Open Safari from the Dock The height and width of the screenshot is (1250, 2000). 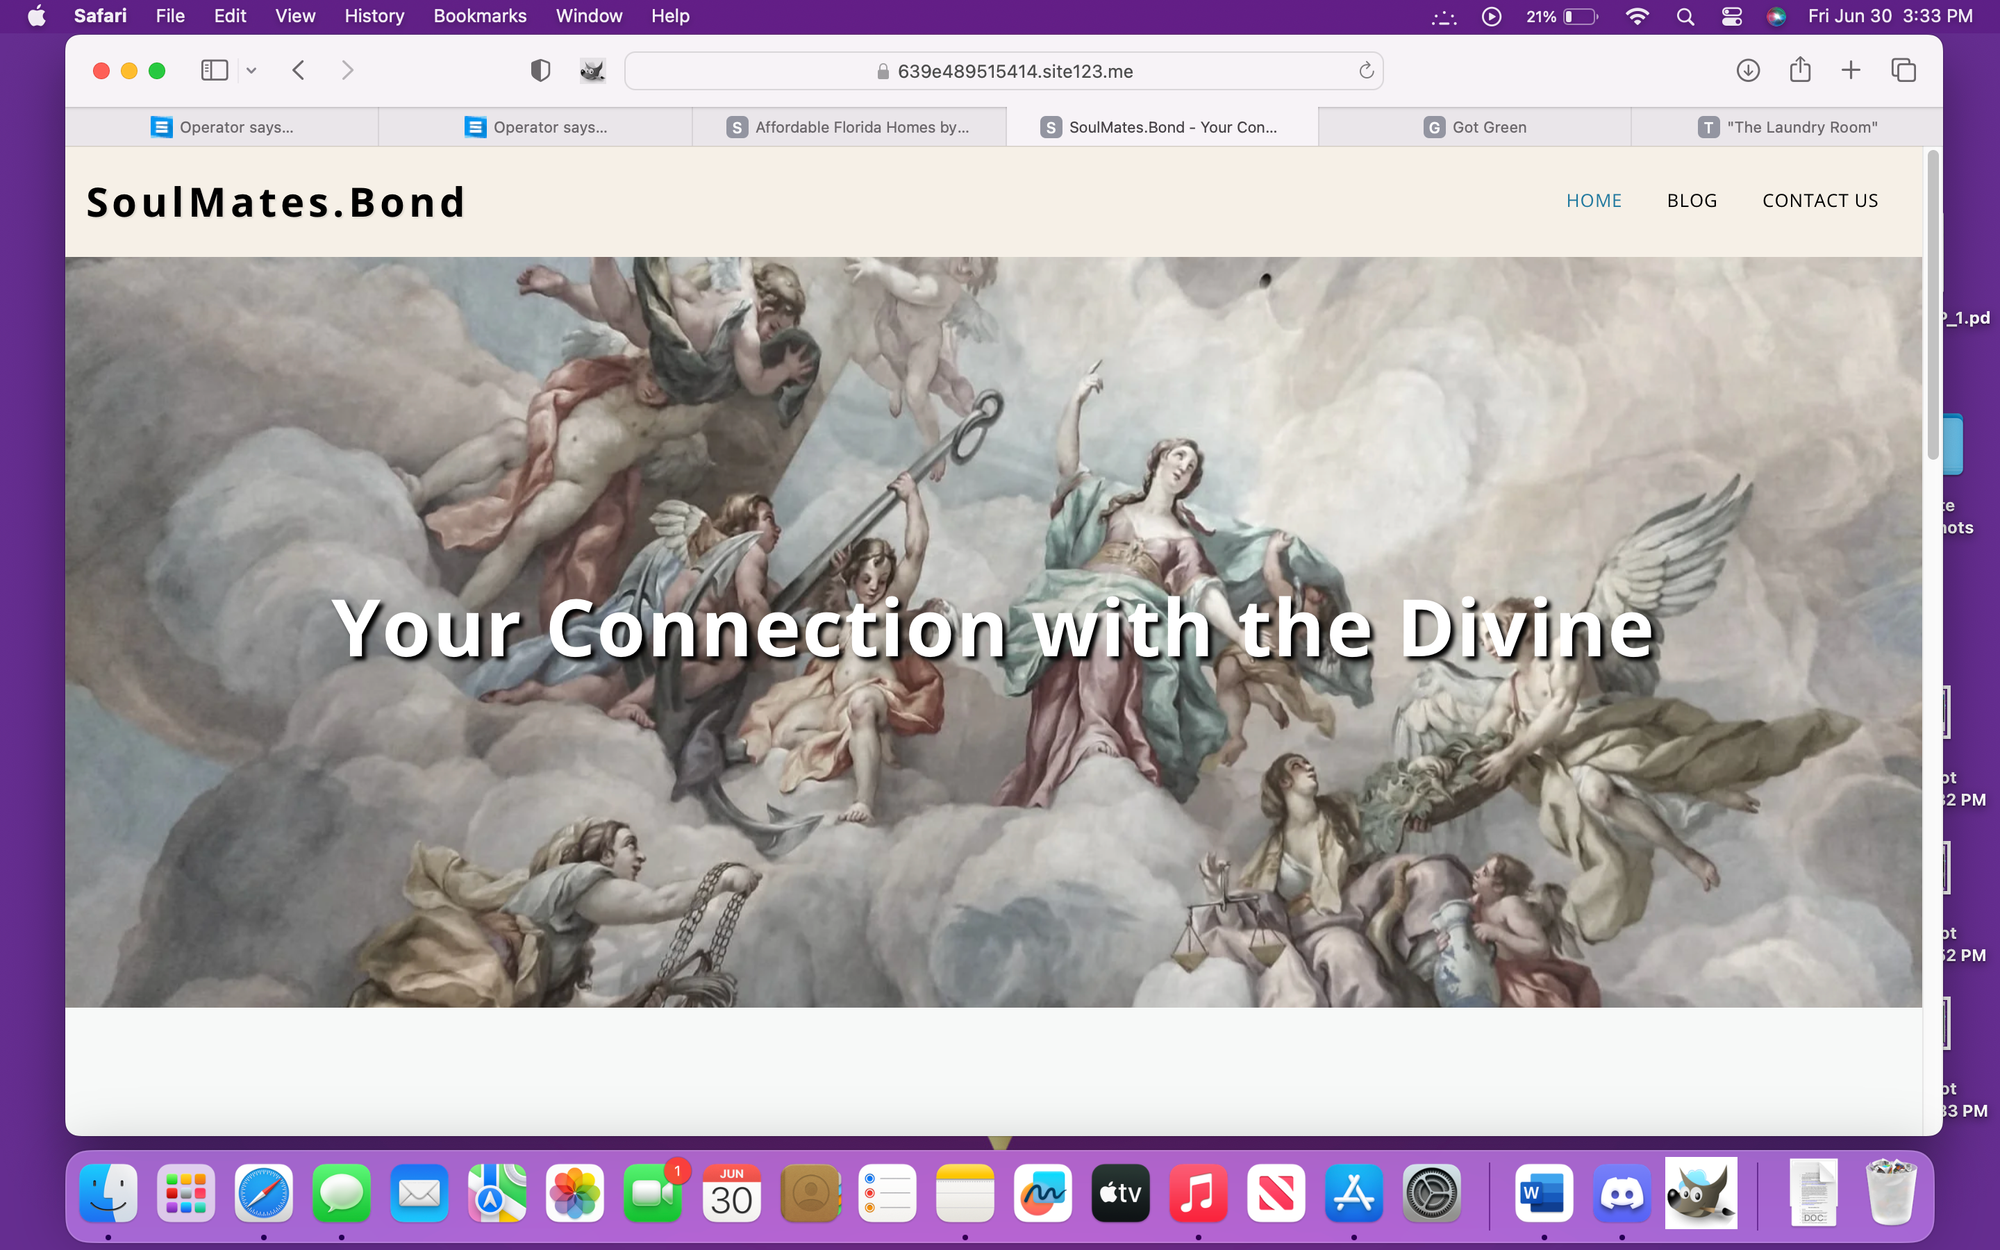(x=264, y=1193)
